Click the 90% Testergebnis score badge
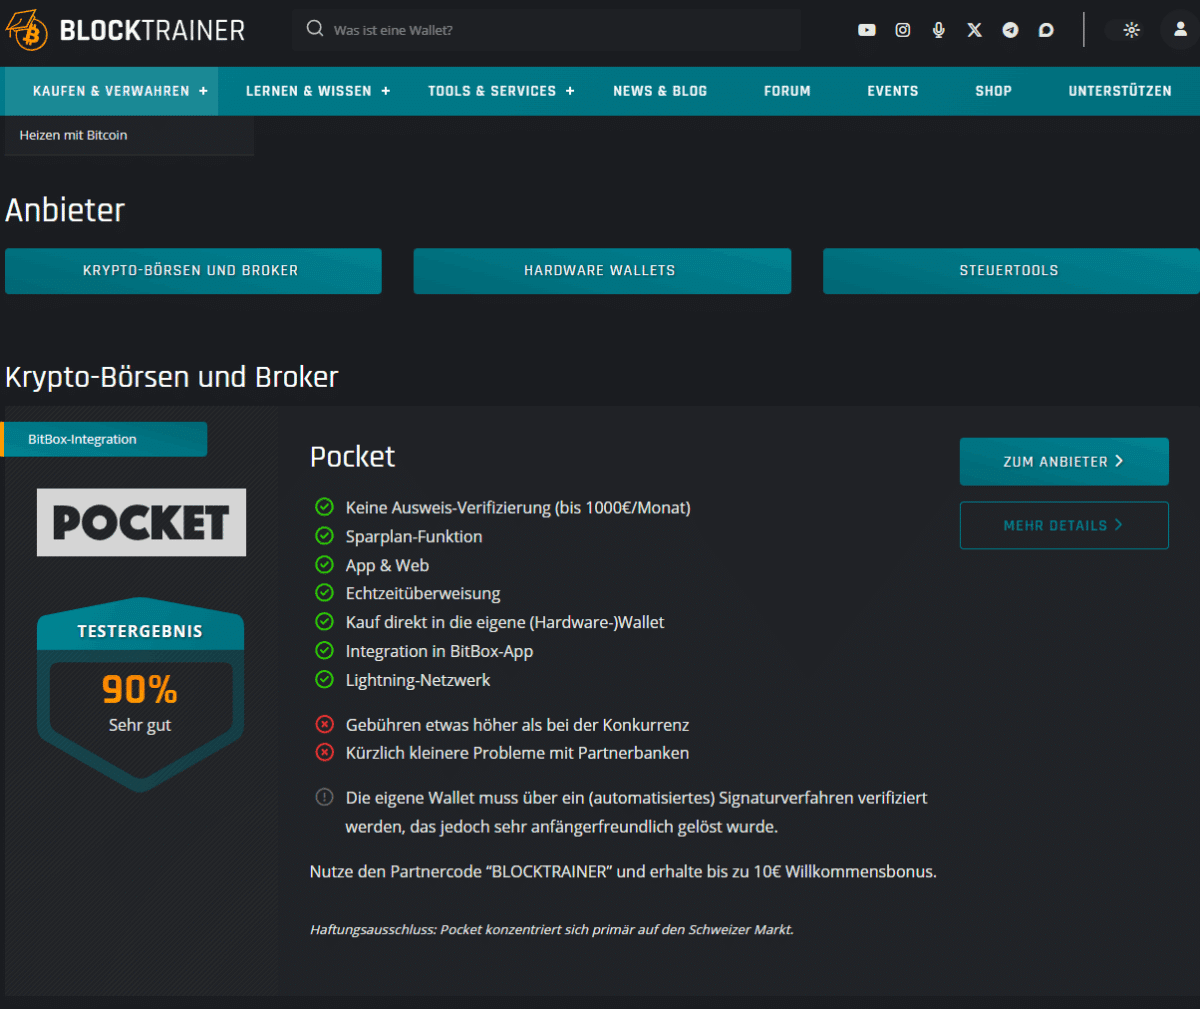The width and height of the screenshot is (1200, 1009). click(x=140, y=690)
